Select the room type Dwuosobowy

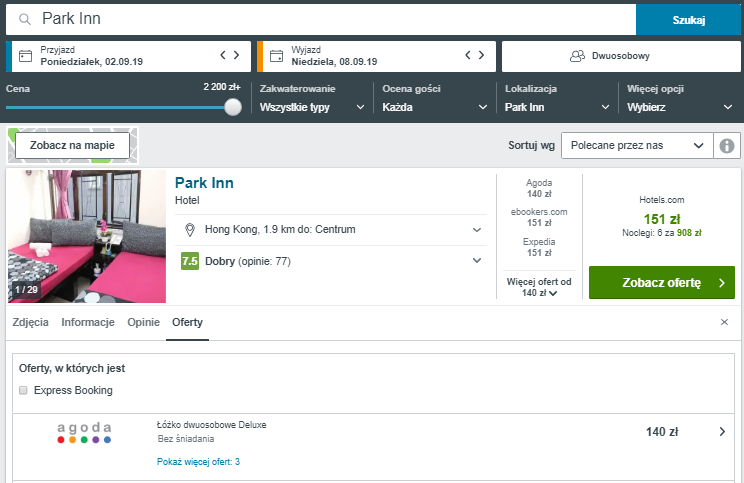pos(621,56)
